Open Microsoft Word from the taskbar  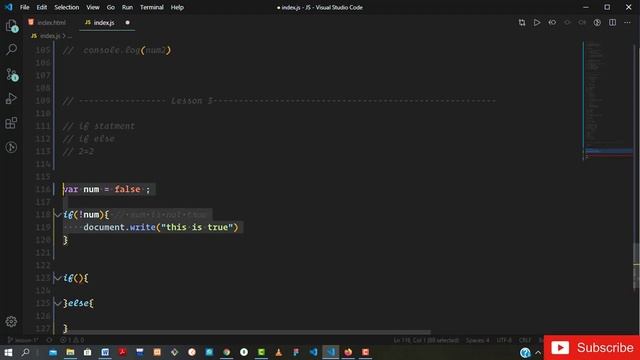pos(105,352)
